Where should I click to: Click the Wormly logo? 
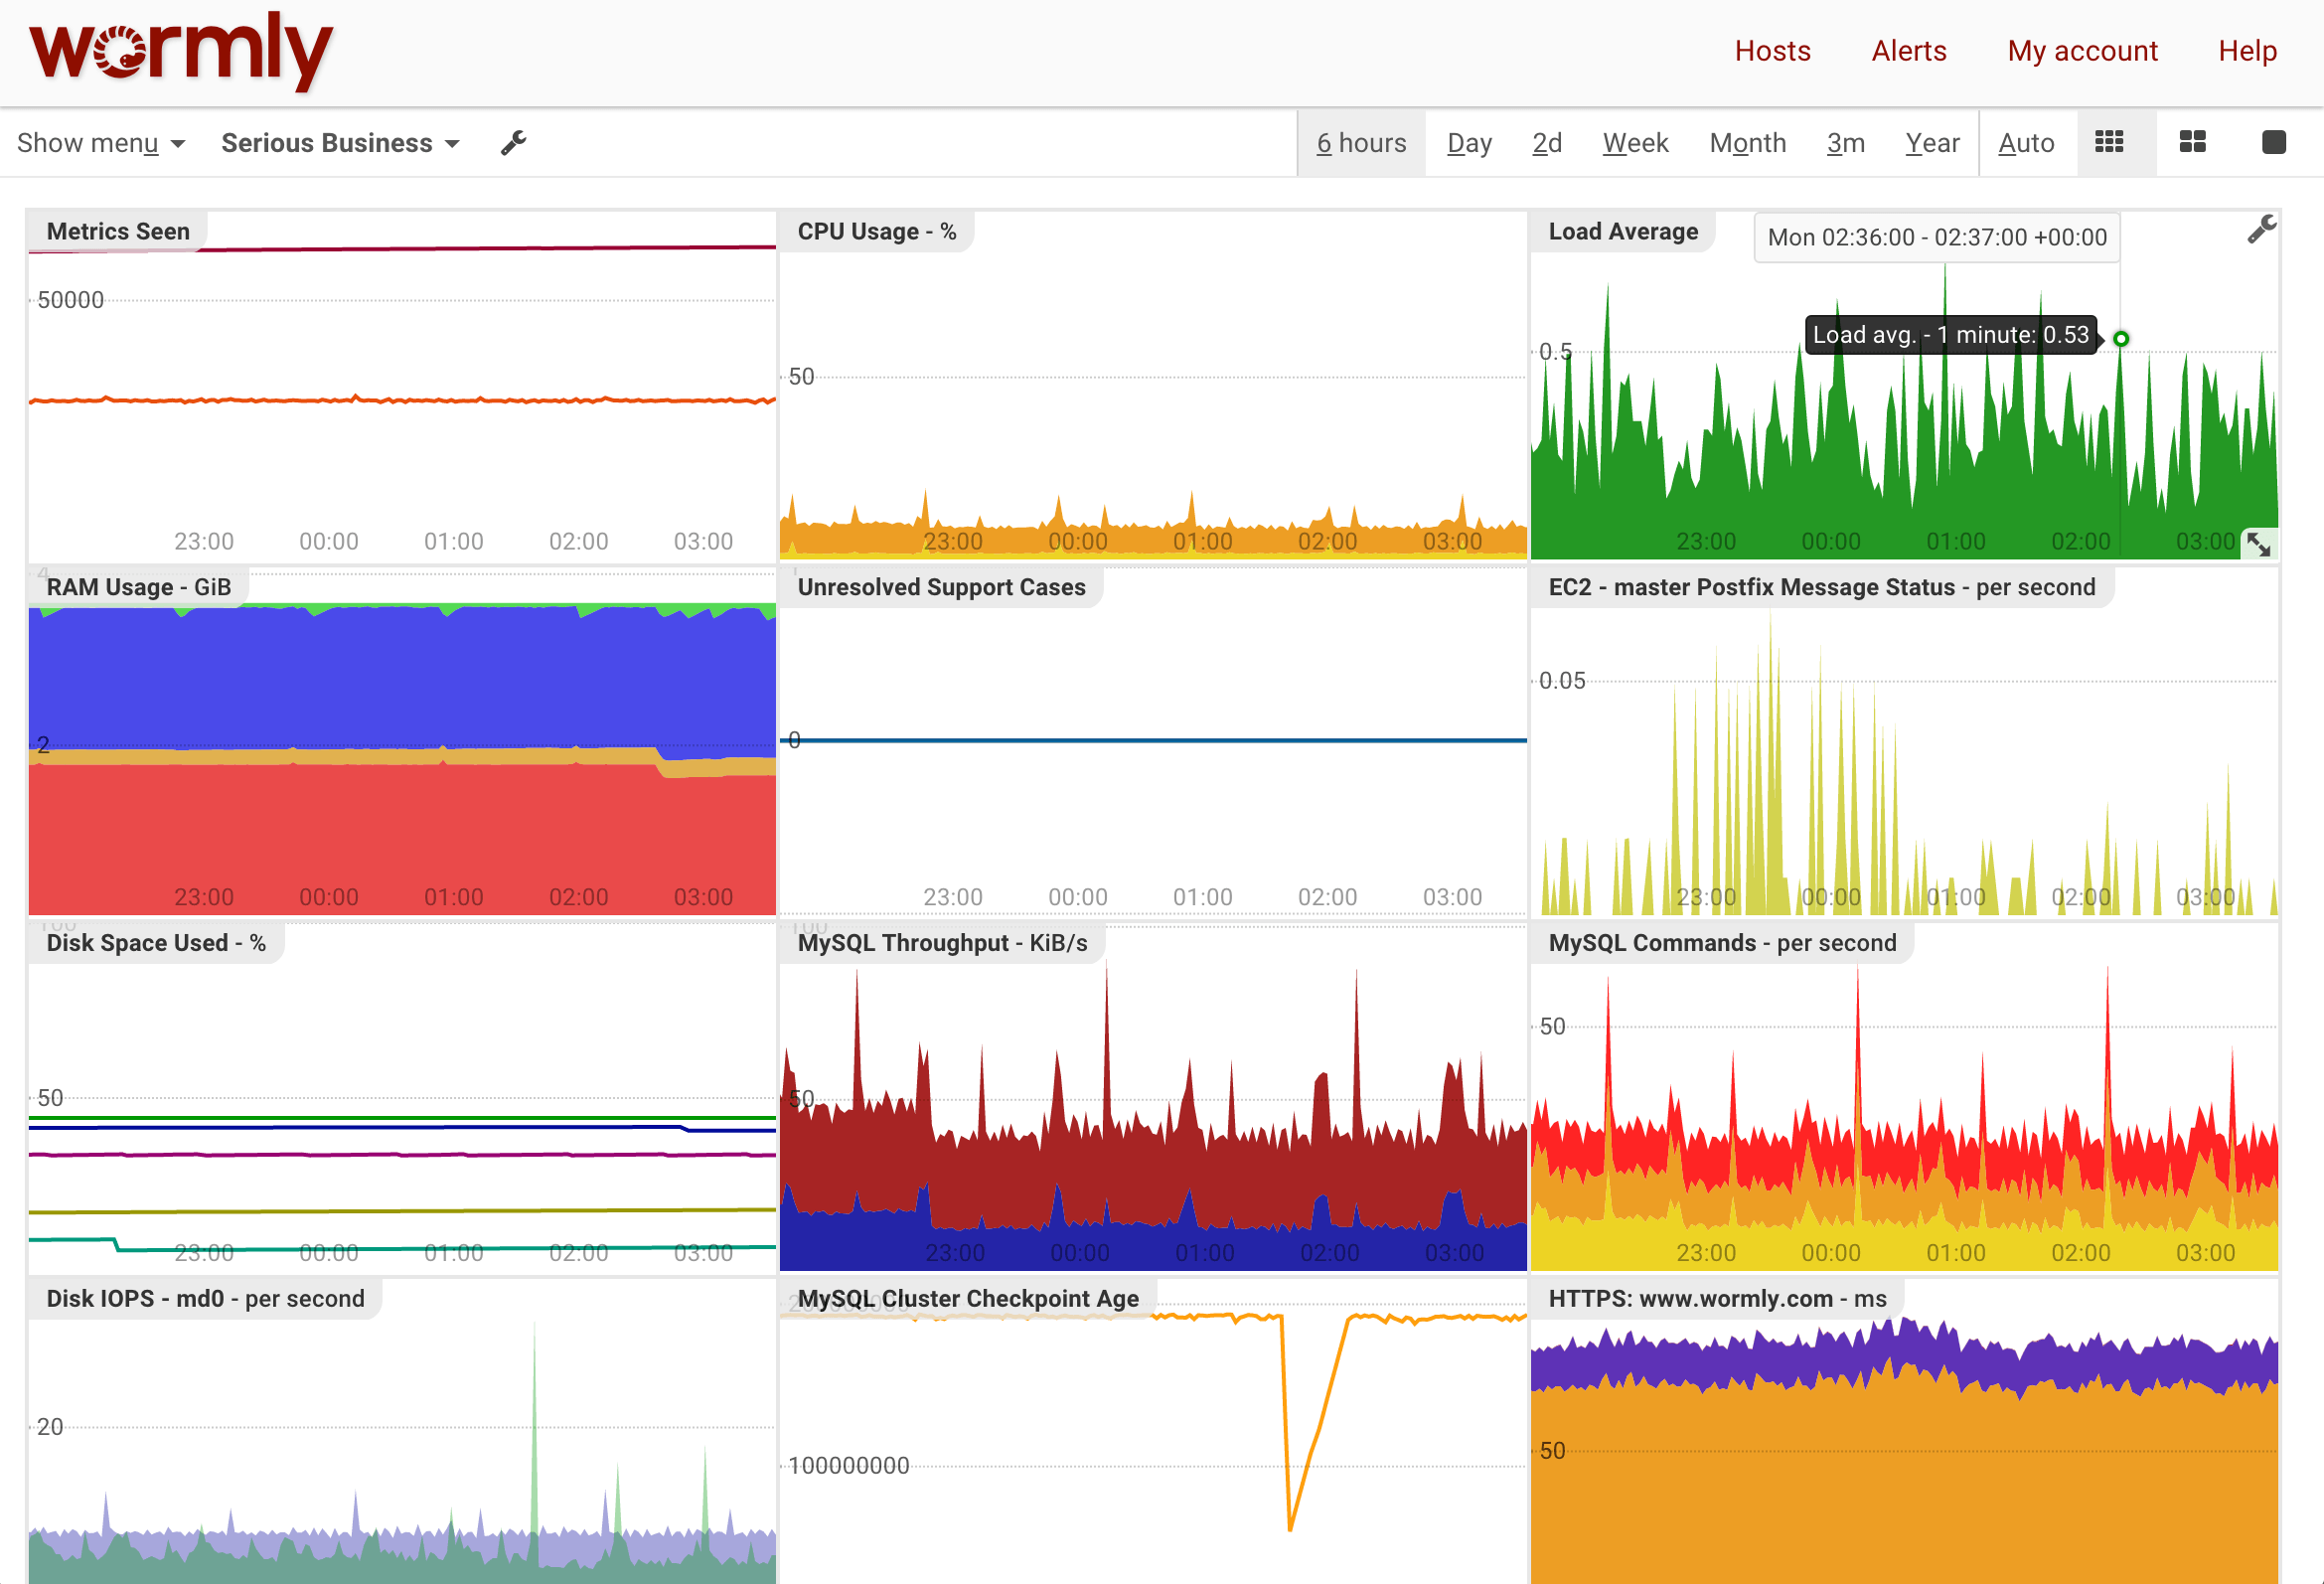181,51
